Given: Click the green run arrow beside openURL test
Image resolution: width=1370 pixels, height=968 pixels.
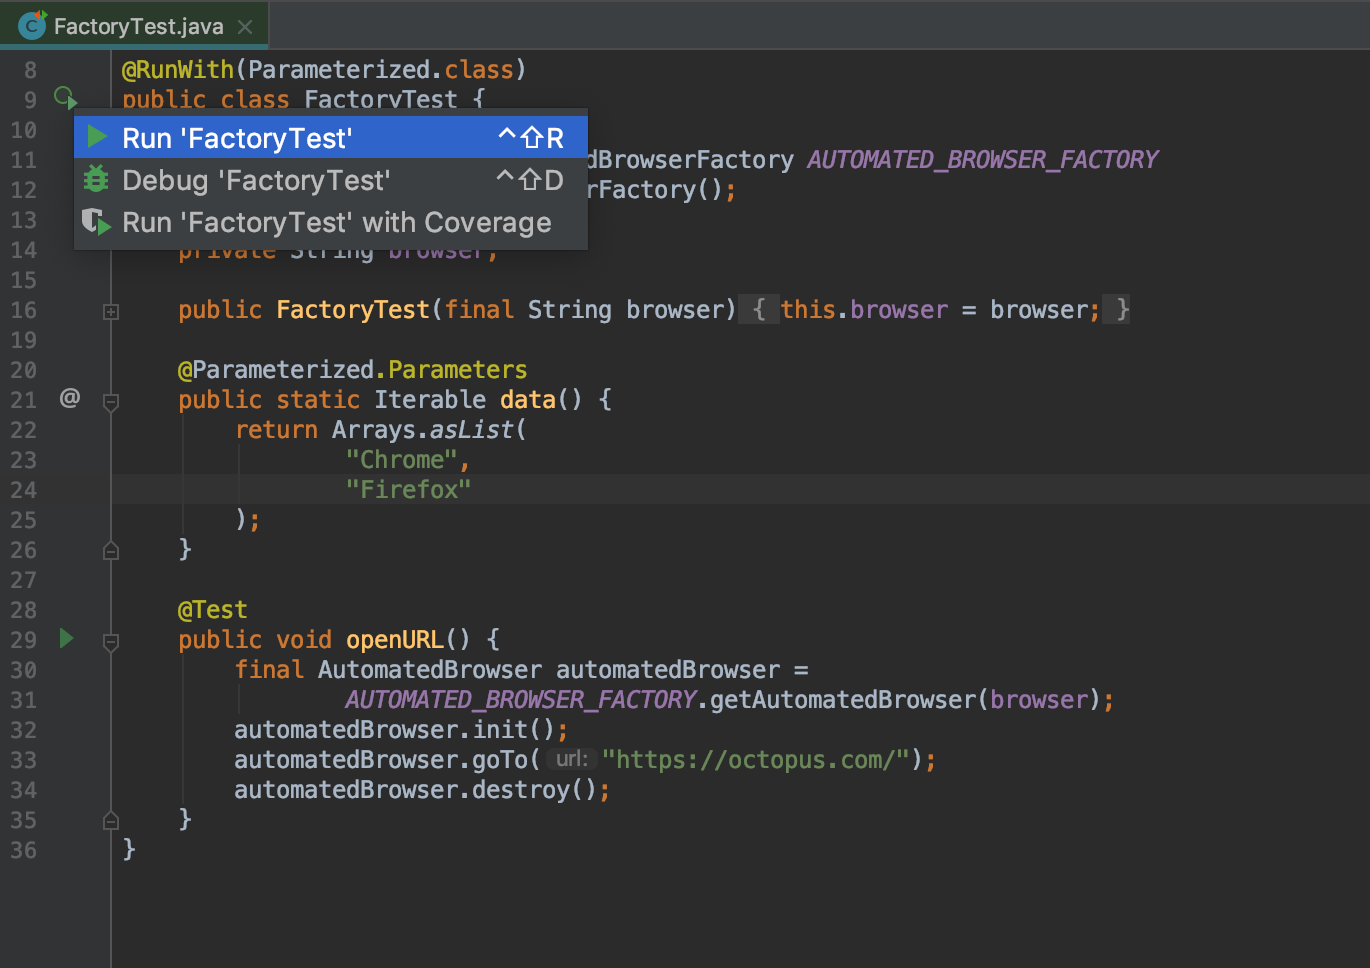Looking at the screenshot, I should point(66,638).
